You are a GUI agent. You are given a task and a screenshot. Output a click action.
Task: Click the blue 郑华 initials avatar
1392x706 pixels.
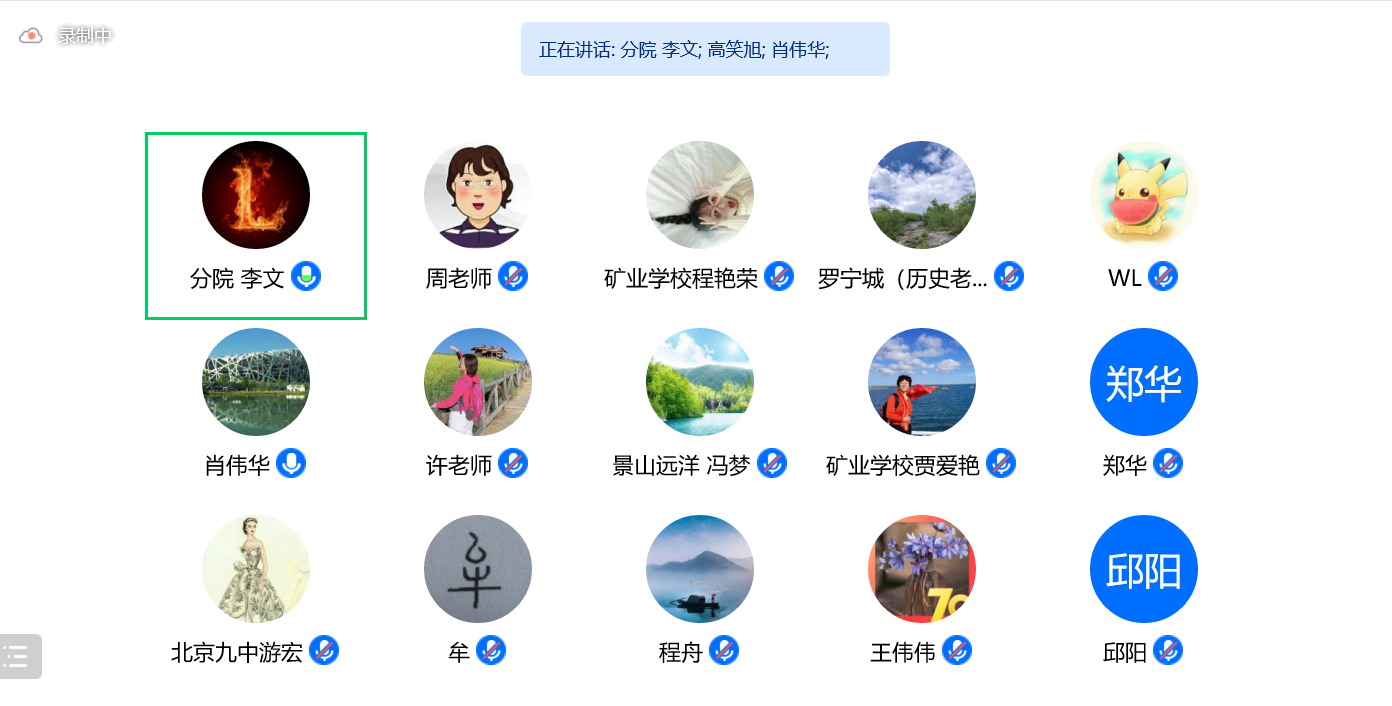[1144, 382]
